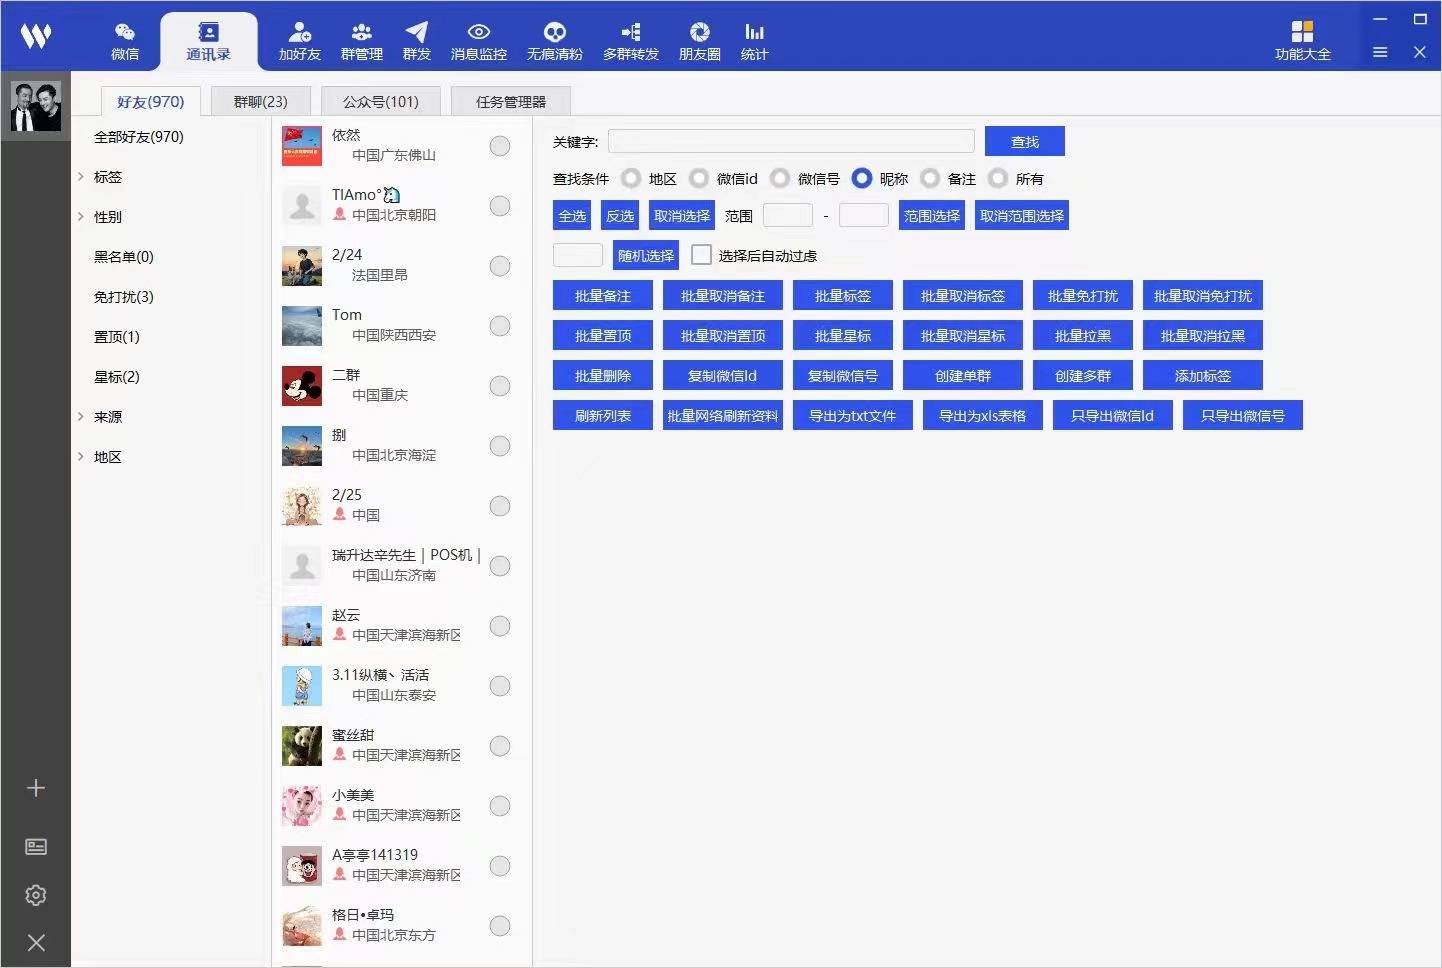Open the 群发 mass send tool

point(417,42)
